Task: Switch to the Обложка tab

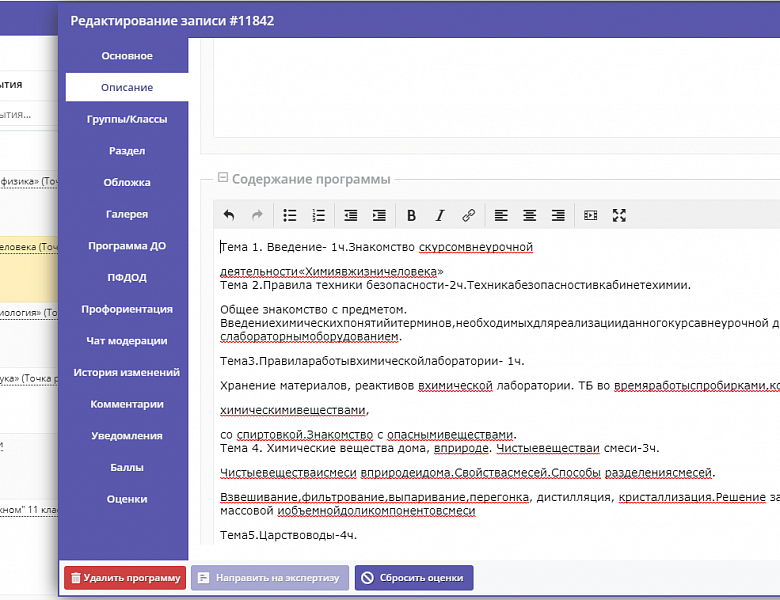Action: point(127,183)
